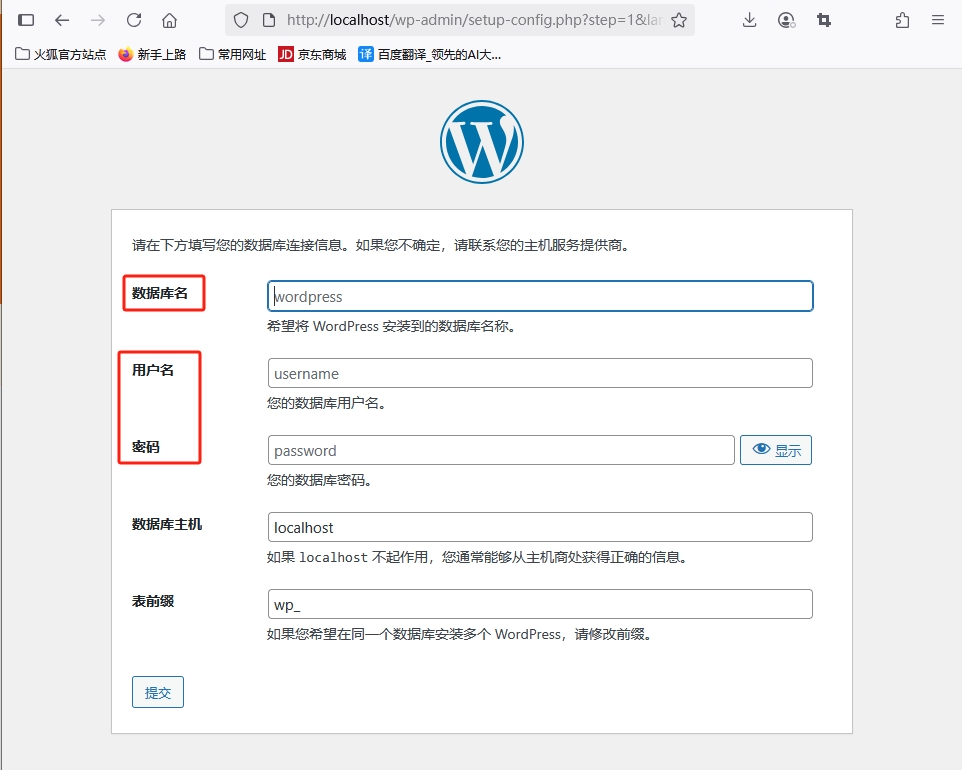Go forward one page

pyautogui.click(x=98, y=20)
